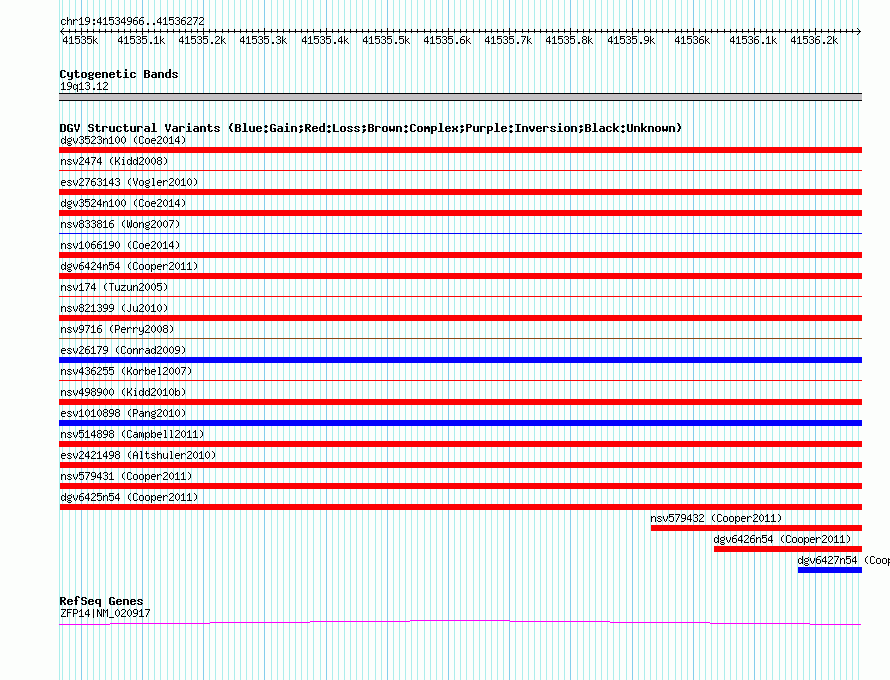Click esv2421498 (Altshuler2010) label
Viewport: 890px width, 680px height.
[x=138, y=455]
